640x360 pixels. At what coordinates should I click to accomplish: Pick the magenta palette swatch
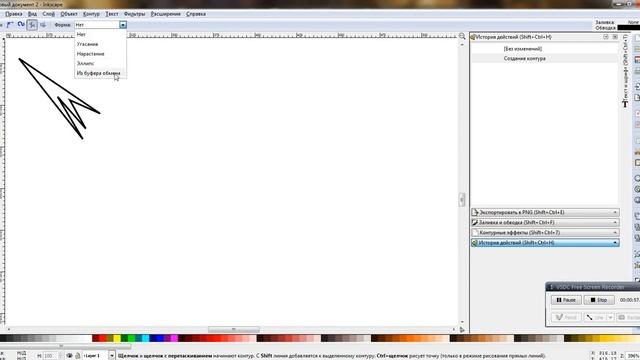[174, 338]
